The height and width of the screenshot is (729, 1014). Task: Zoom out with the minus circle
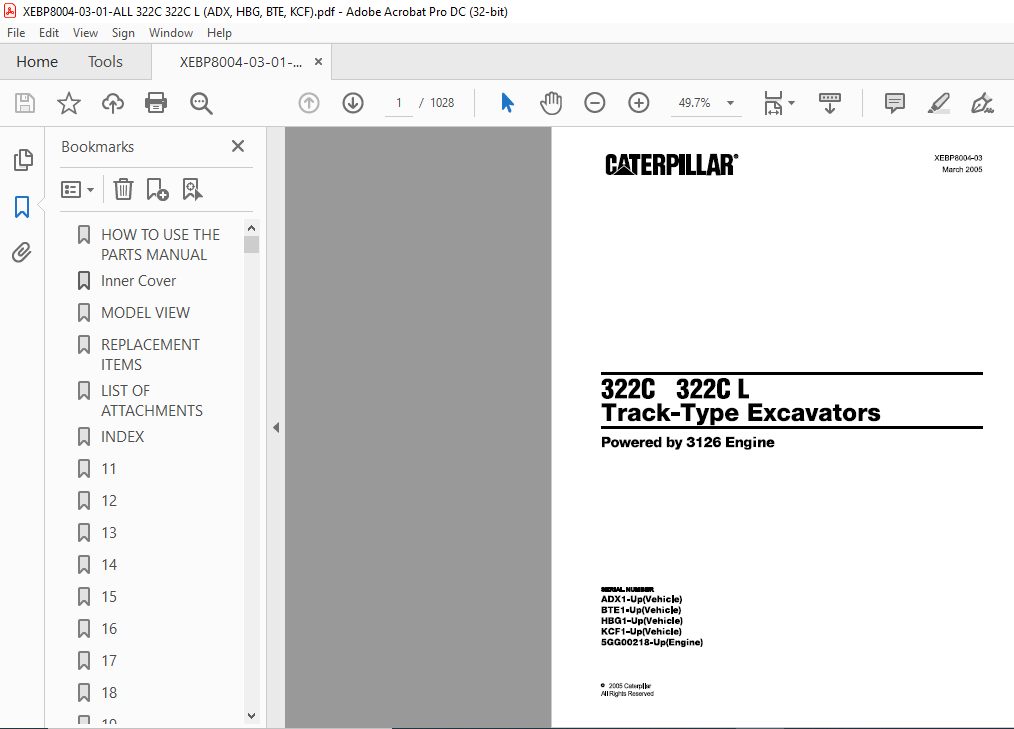coord(594,103)
